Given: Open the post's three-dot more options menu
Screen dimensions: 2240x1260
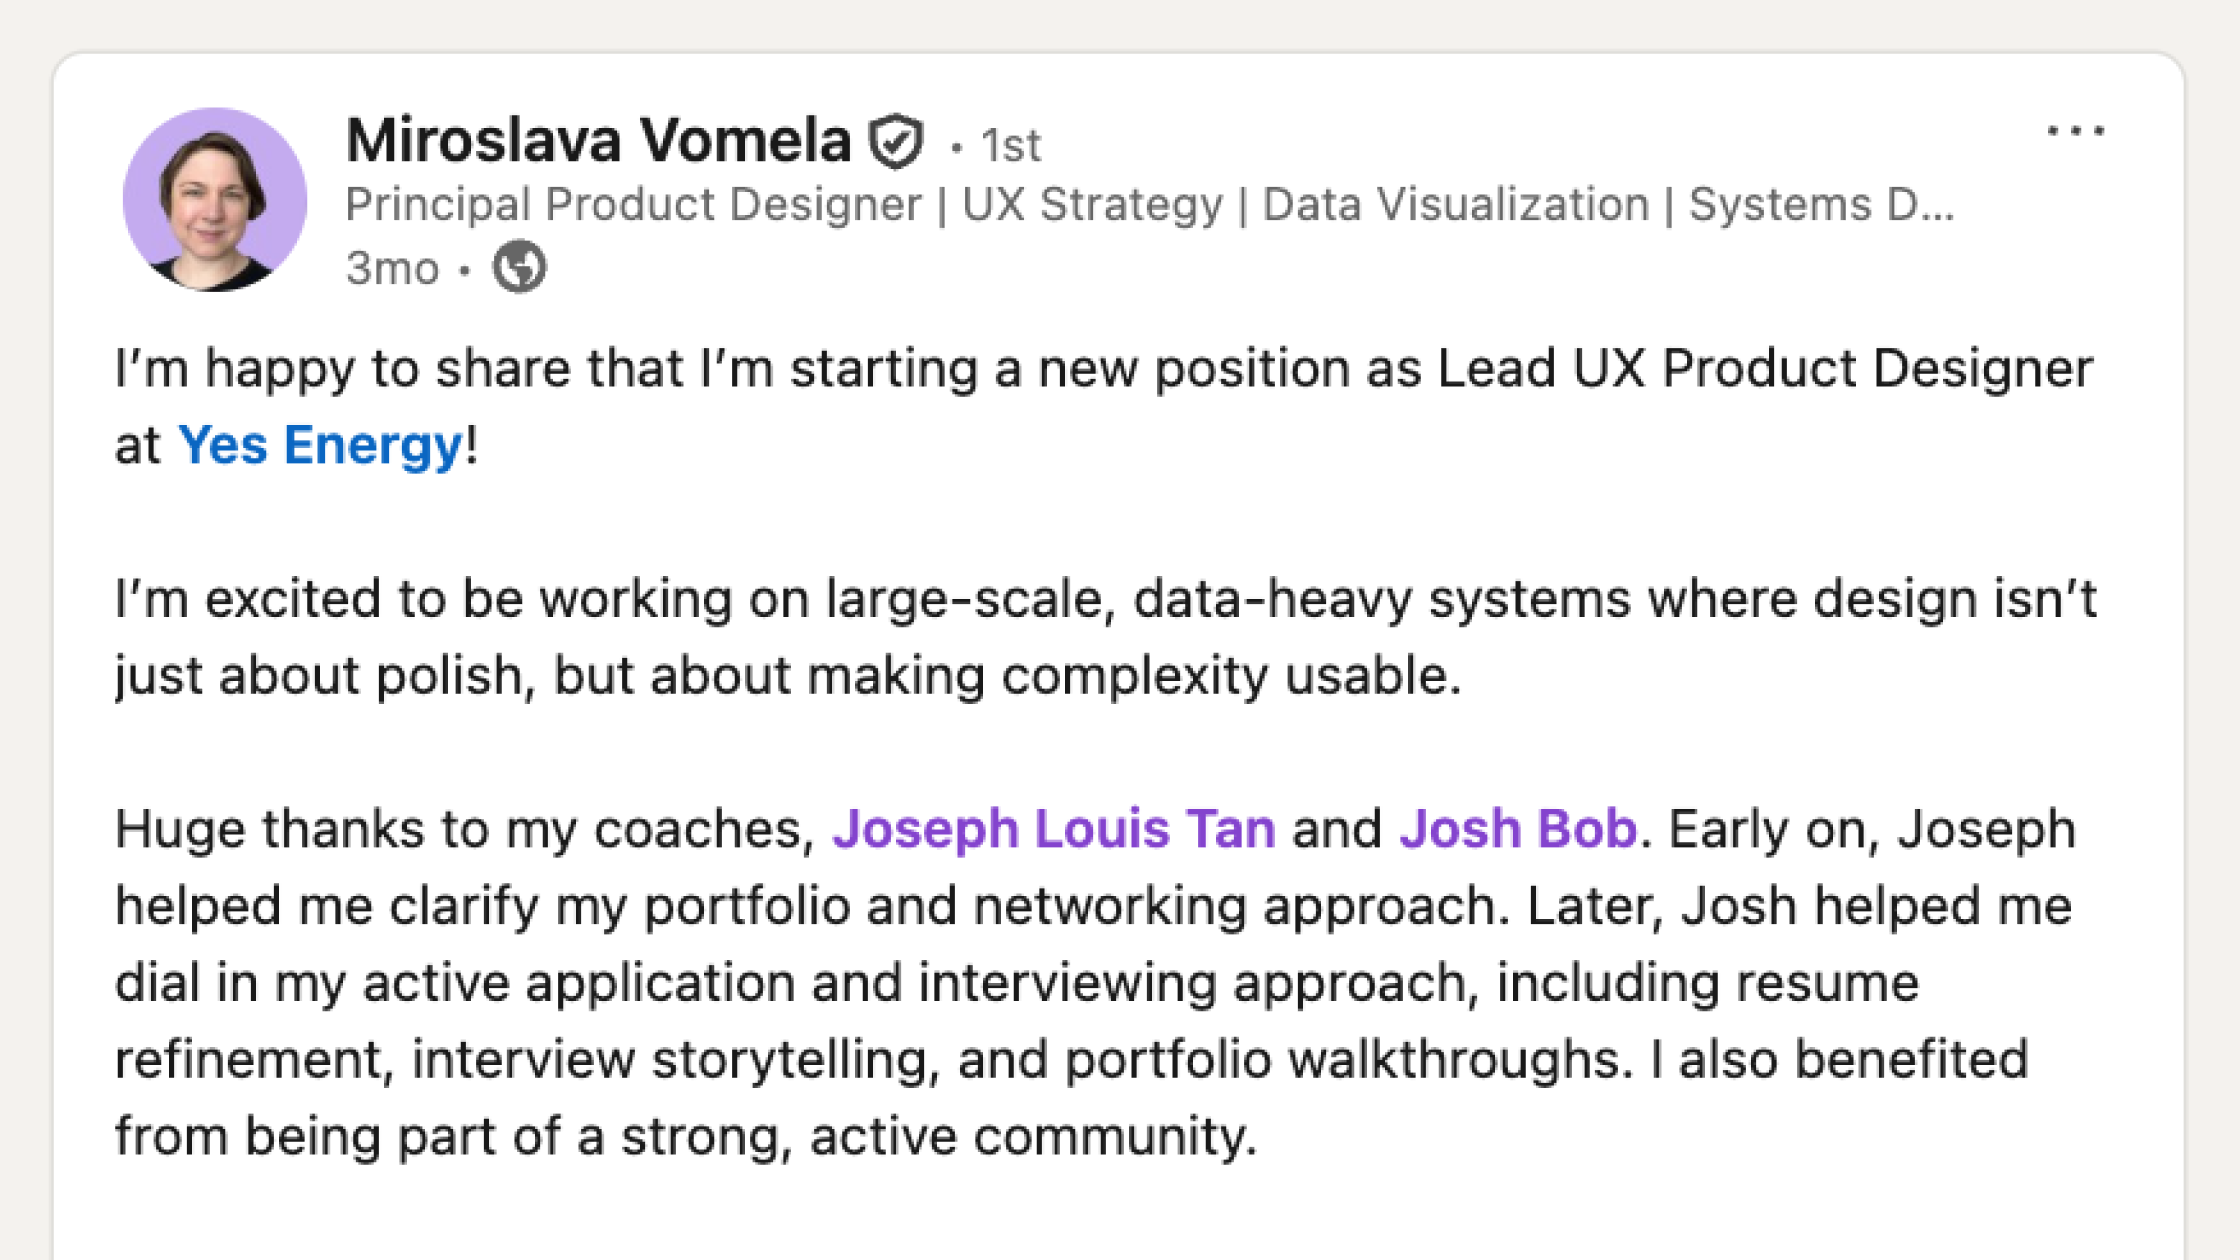Looking at the screenshot, I should tap(2075, 132).
